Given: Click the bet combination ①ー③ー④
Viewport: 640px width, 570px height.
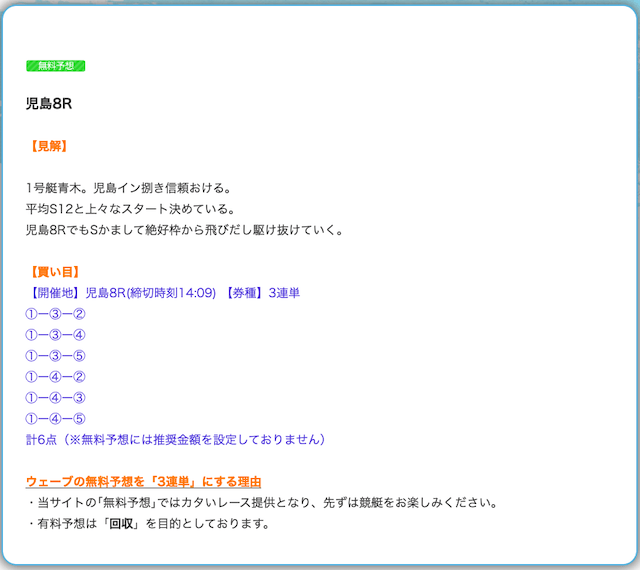Looking at the screenshot, I should (x=56, y=335).
